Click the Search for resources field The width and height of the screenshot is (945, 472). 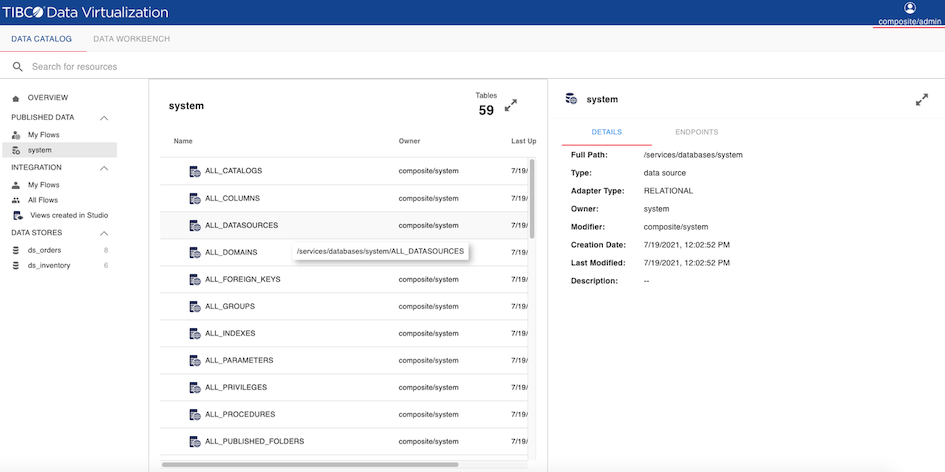pos(200,67)
